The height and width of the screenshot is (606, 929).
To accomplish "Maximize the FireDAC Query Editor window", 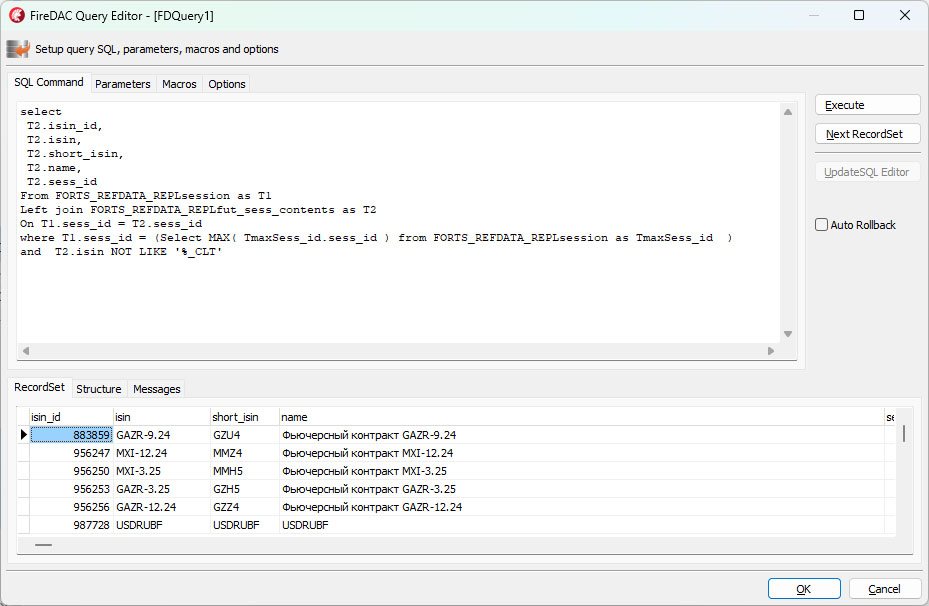I will point(858,15).
